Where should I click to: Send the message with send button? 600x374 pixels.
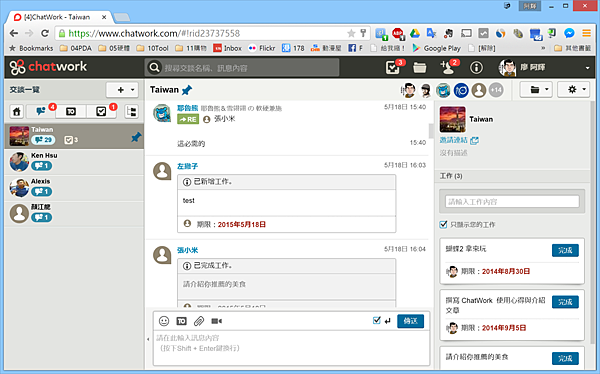point(410,321)
